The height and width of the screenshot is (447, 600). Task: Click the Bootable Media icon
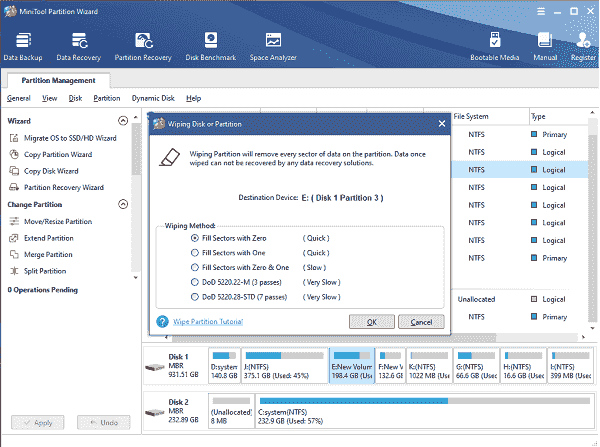[495, 46]
